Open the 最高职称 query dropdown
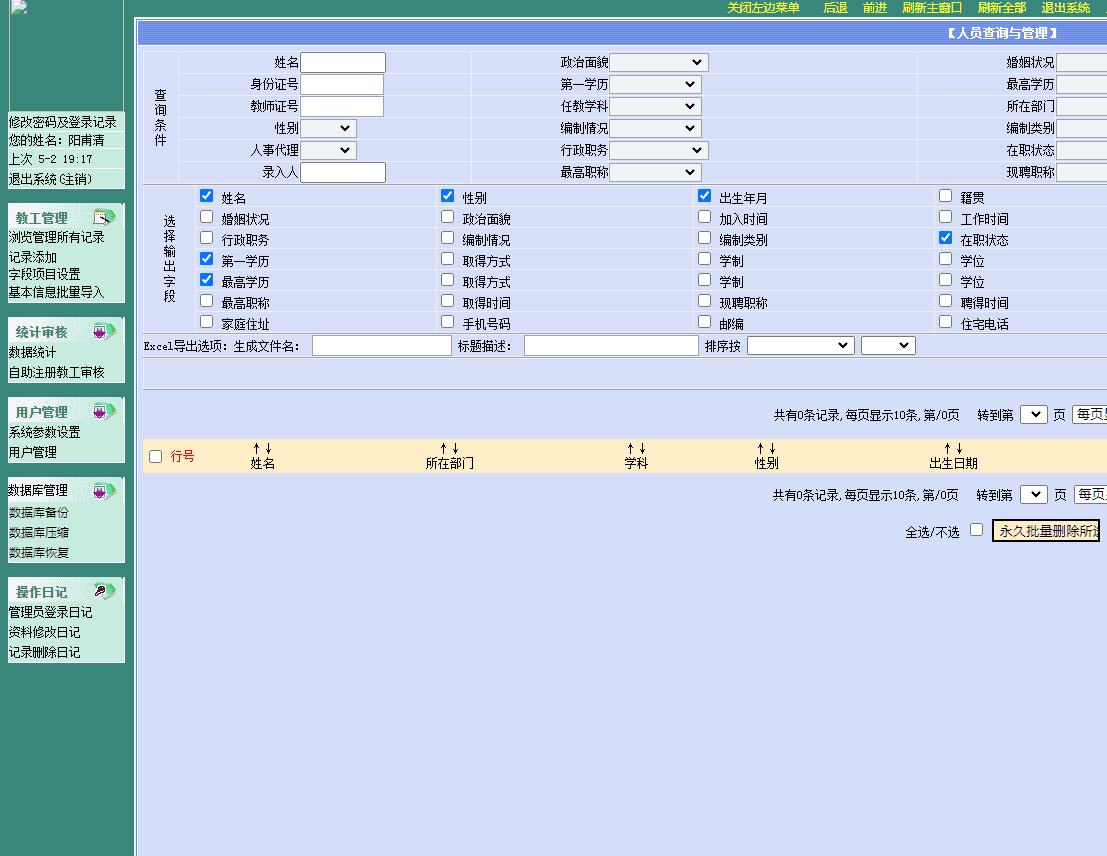 (x=655, y=172)
